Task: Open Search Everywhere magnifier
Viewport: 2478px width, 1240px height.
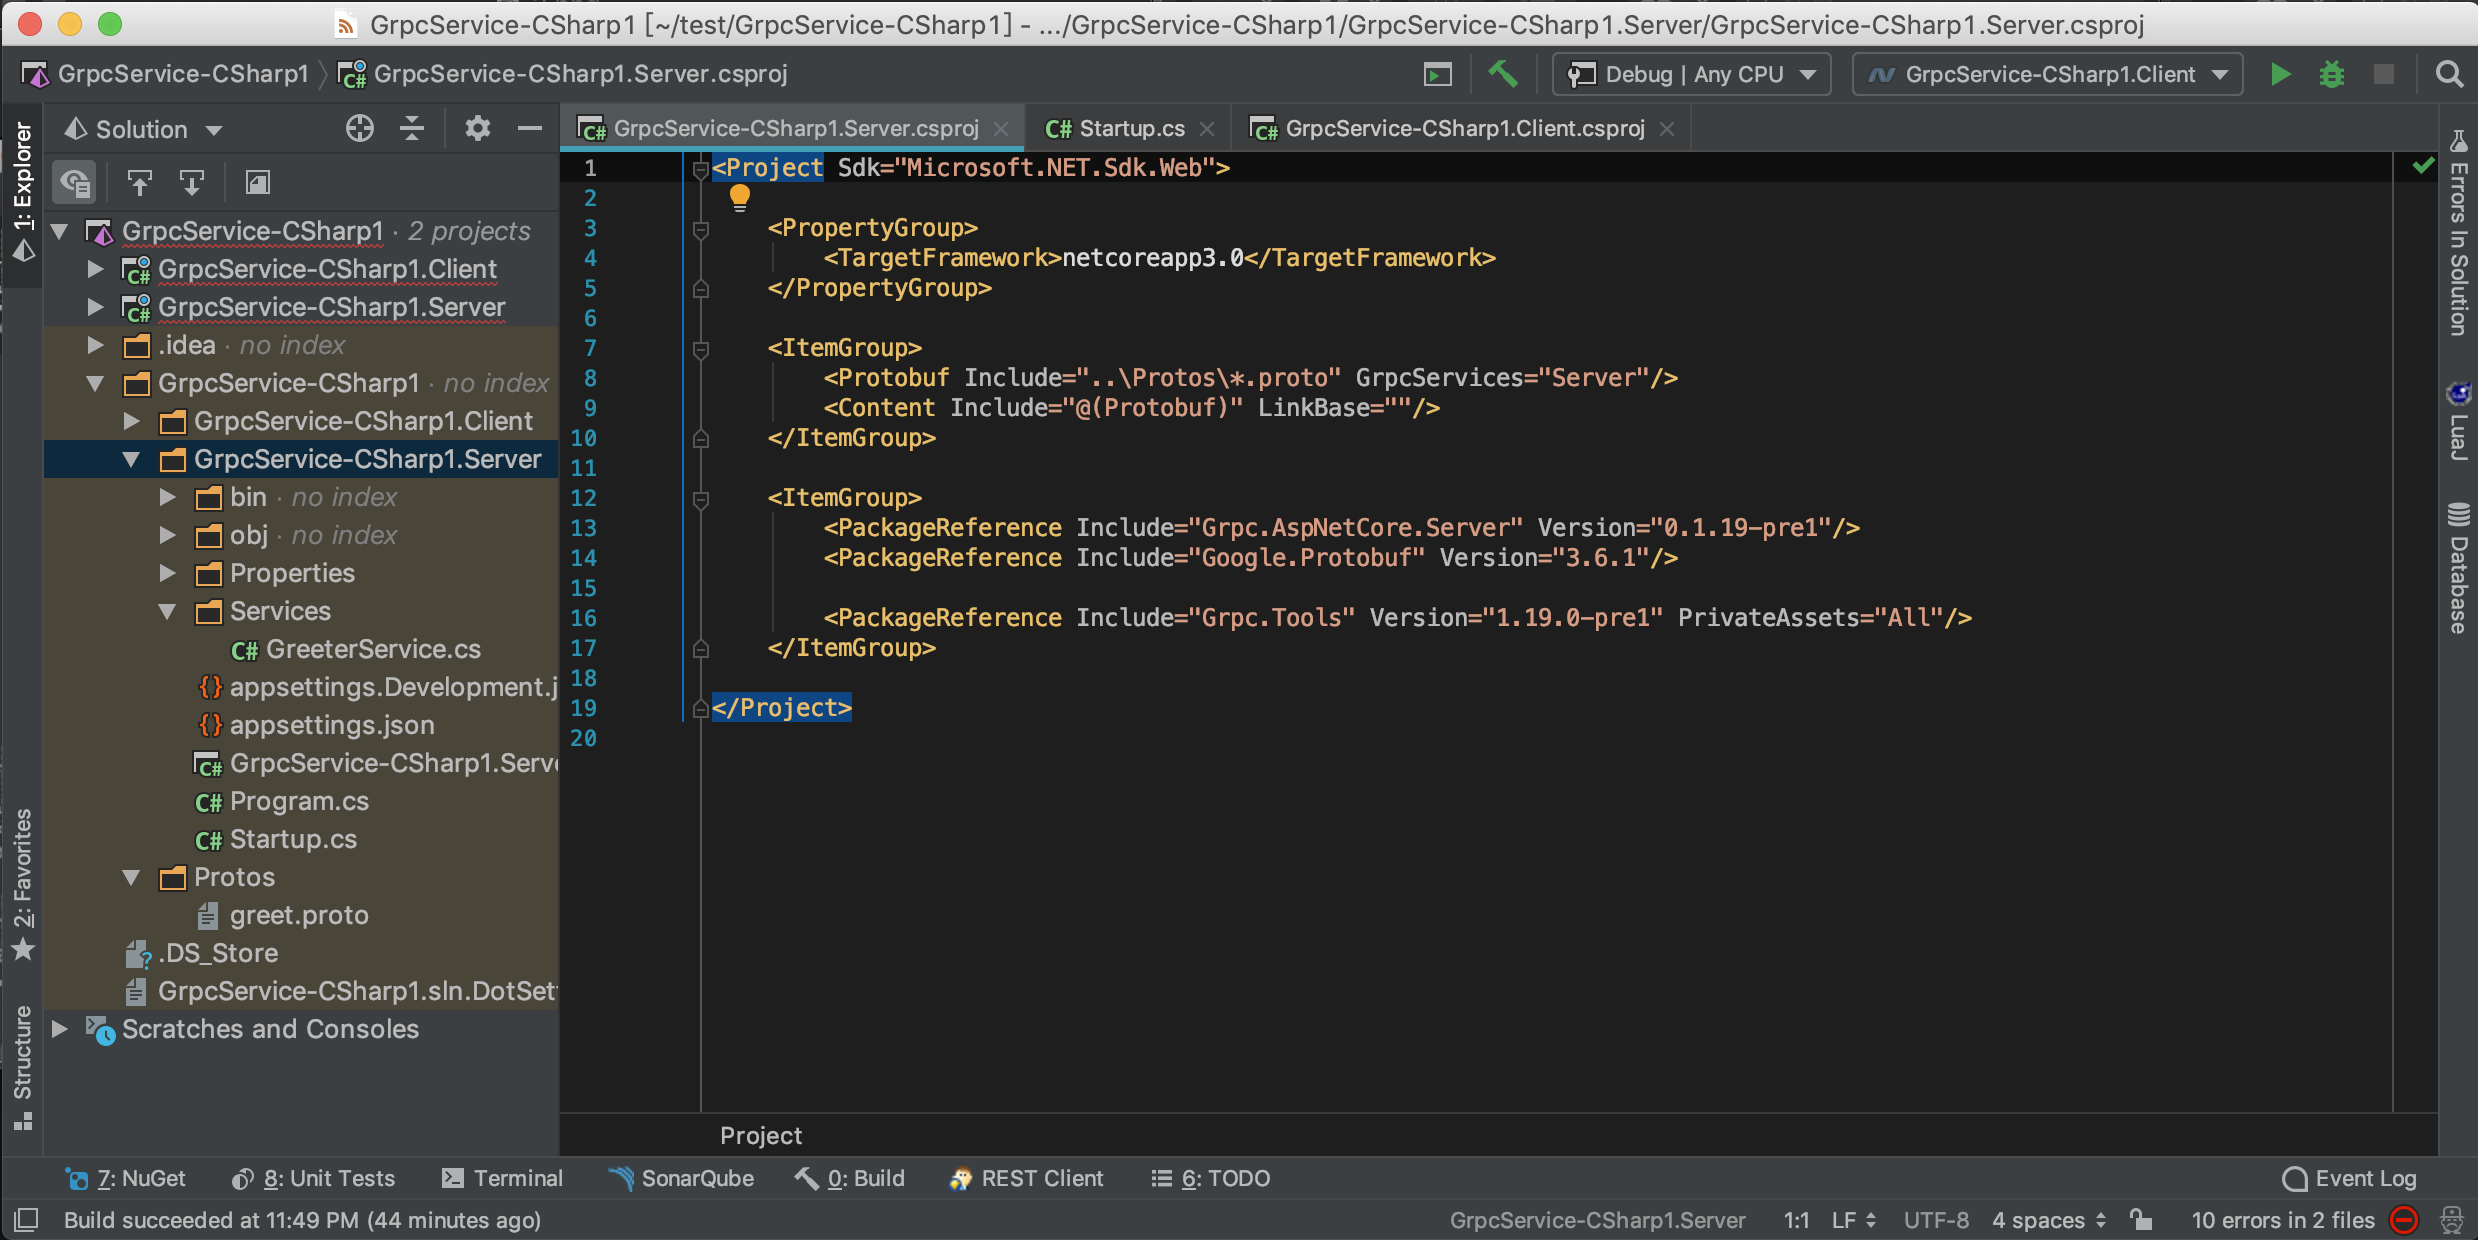Action: click(2449, 74)
